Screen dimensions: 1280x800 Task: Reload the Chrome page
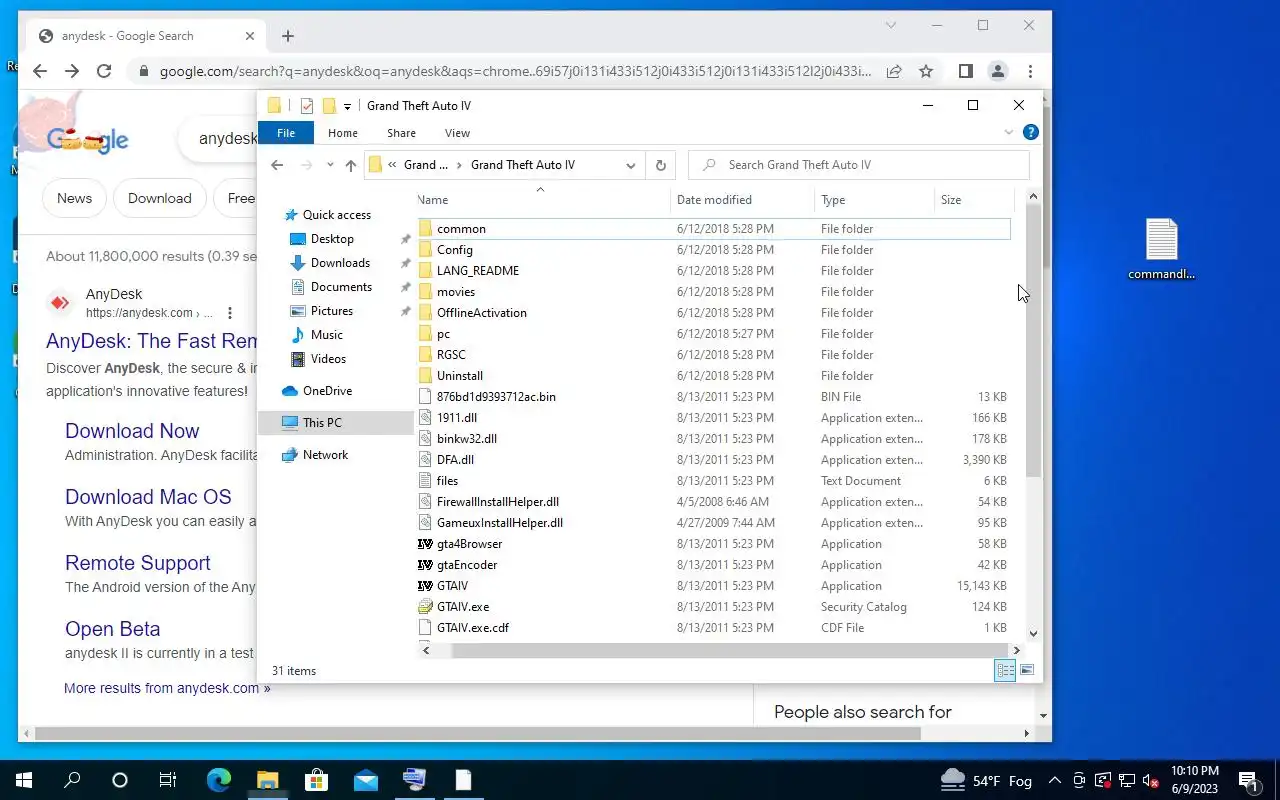pos(104,71)
